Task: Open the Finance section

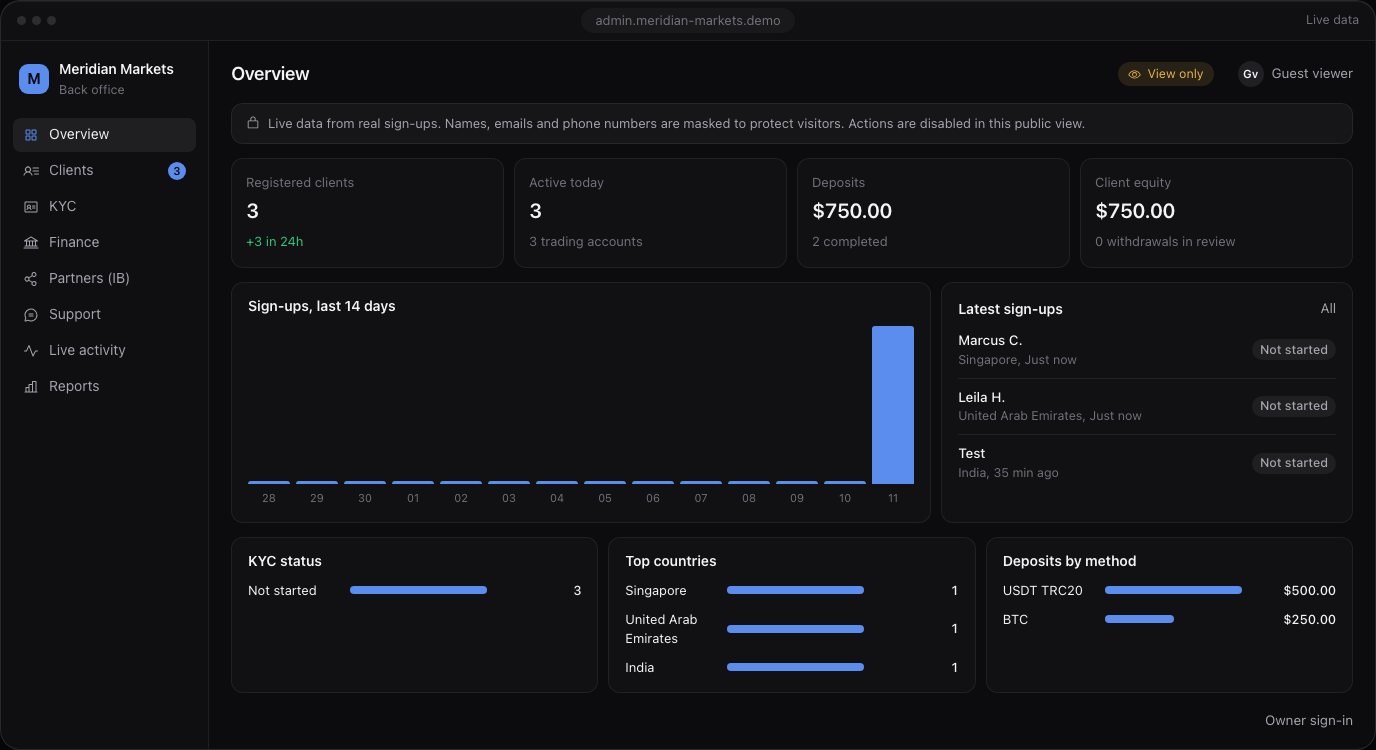Action: point(104,243)
